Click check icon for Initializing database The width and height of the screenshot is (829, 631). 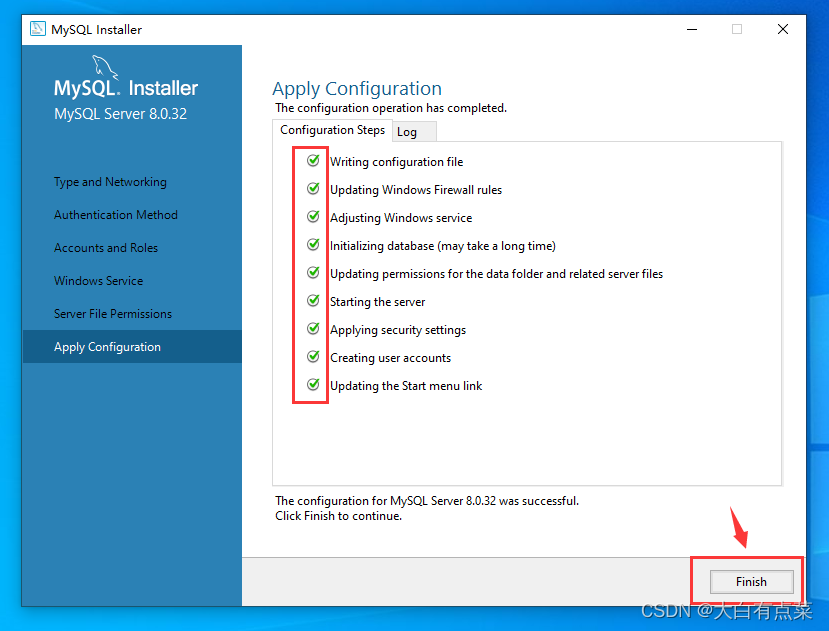[x=313, y=245]
